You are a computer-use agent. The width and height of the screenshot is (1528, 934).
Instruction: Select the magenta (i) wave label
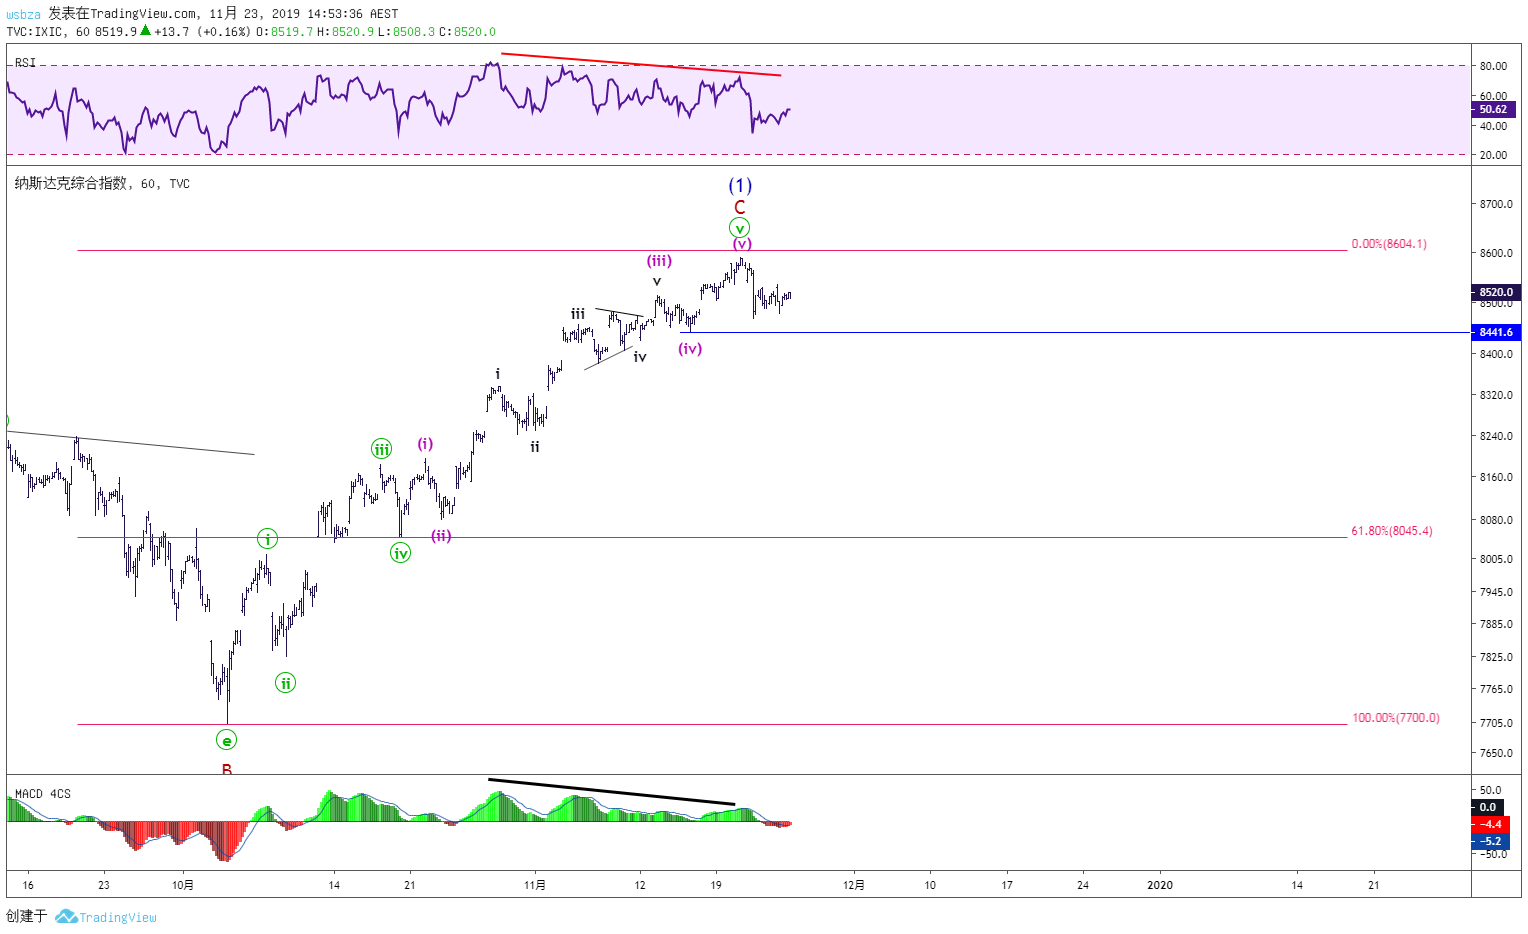pyautogui.click(x=426, y=444)
